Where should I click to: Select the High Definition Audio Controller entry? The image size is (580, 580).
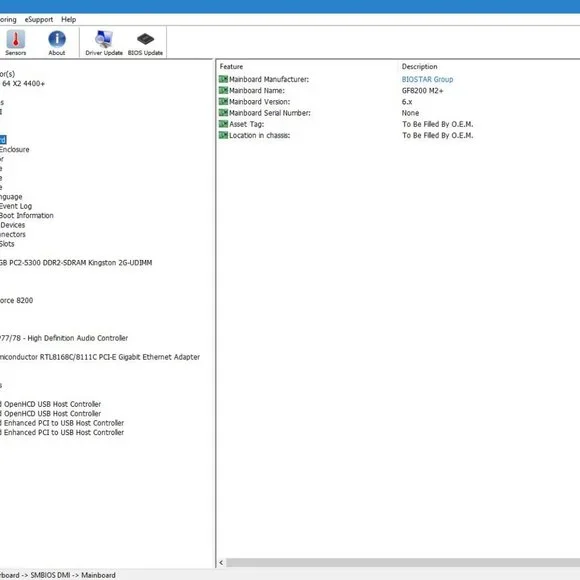tap(64, 338)
